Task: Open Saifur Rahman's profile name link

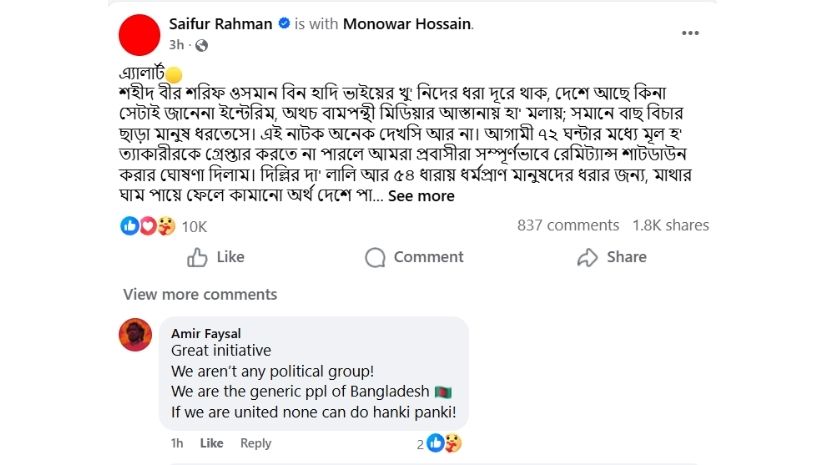Action: click(220, 24)
